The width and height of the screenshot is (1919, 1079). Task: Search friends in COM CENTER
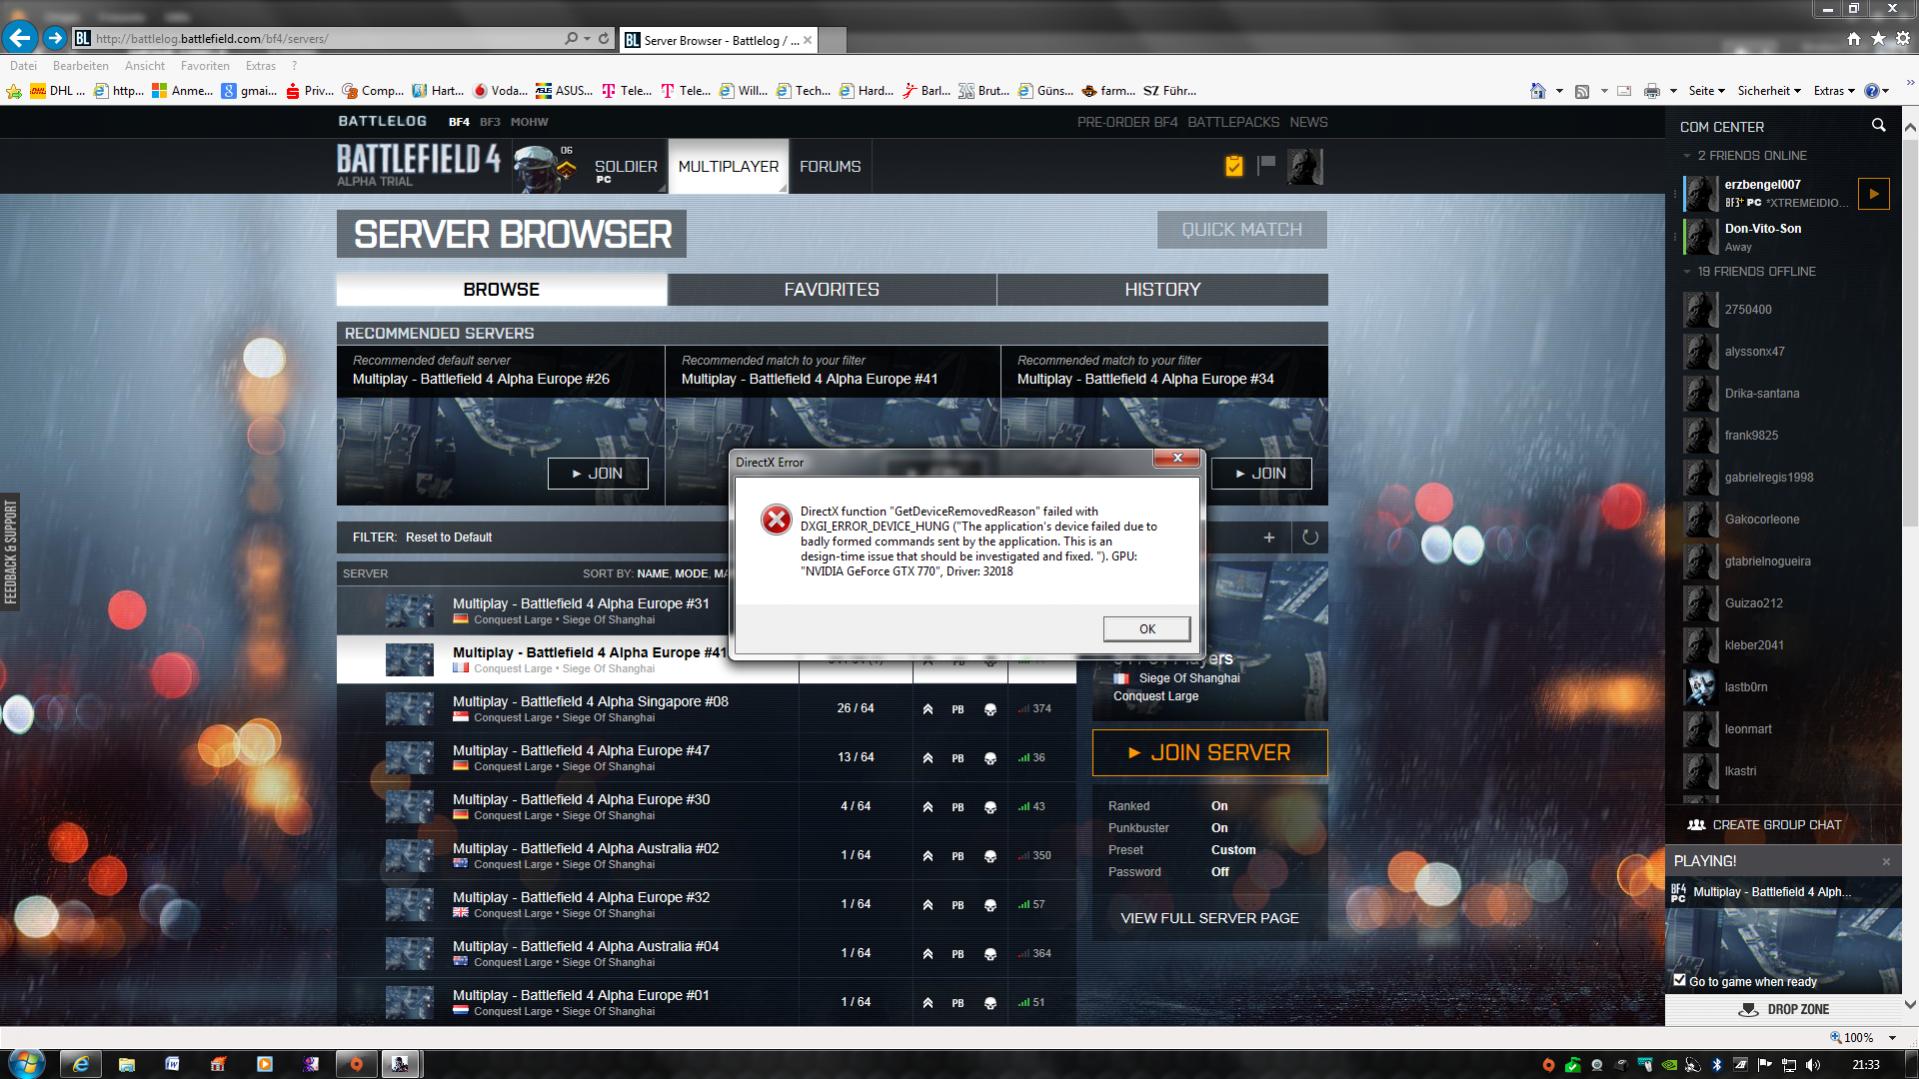click(1878, 126)
